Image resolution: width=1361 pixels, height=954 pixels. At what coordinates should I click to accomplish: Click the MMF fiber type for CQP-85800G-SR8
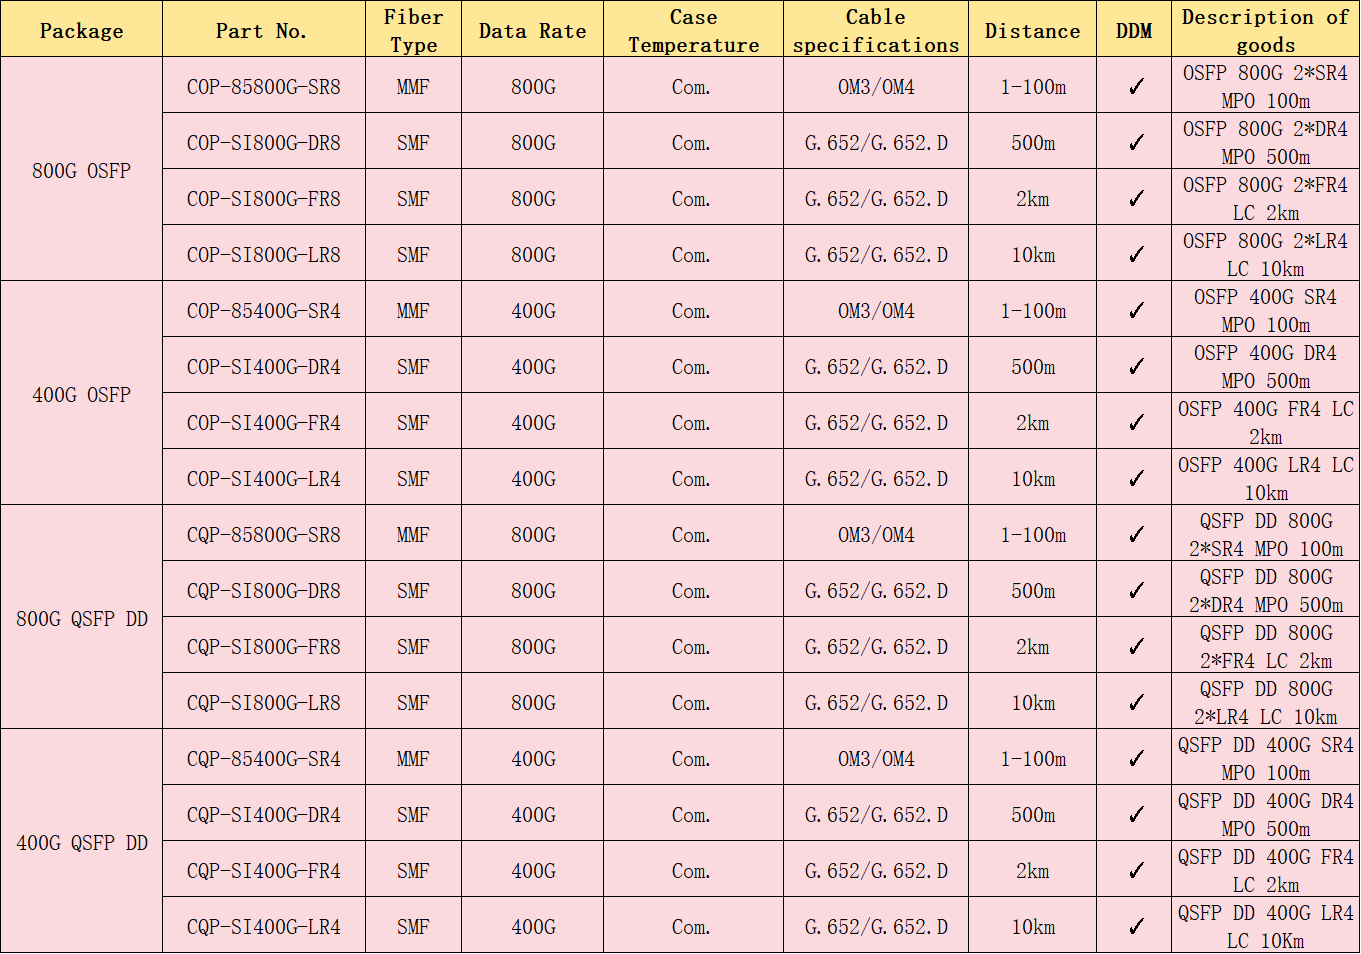tap(413, 535)
